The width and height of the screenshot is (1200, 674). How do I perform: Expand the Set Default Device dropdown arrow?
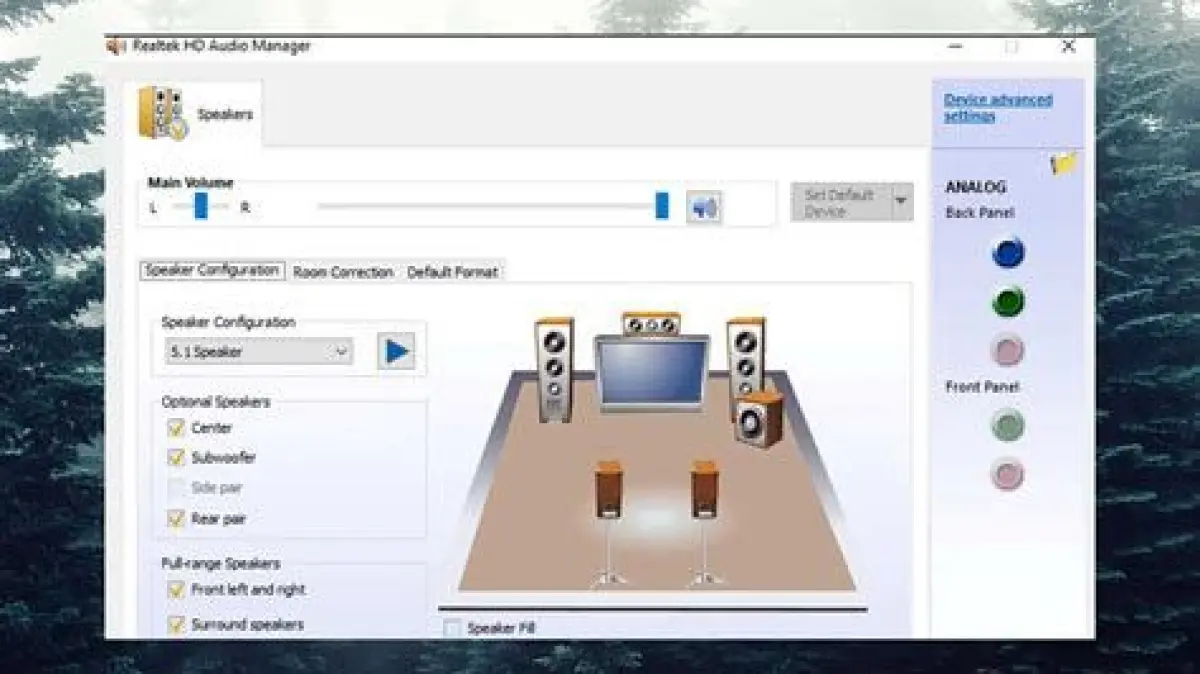(901, 203)
